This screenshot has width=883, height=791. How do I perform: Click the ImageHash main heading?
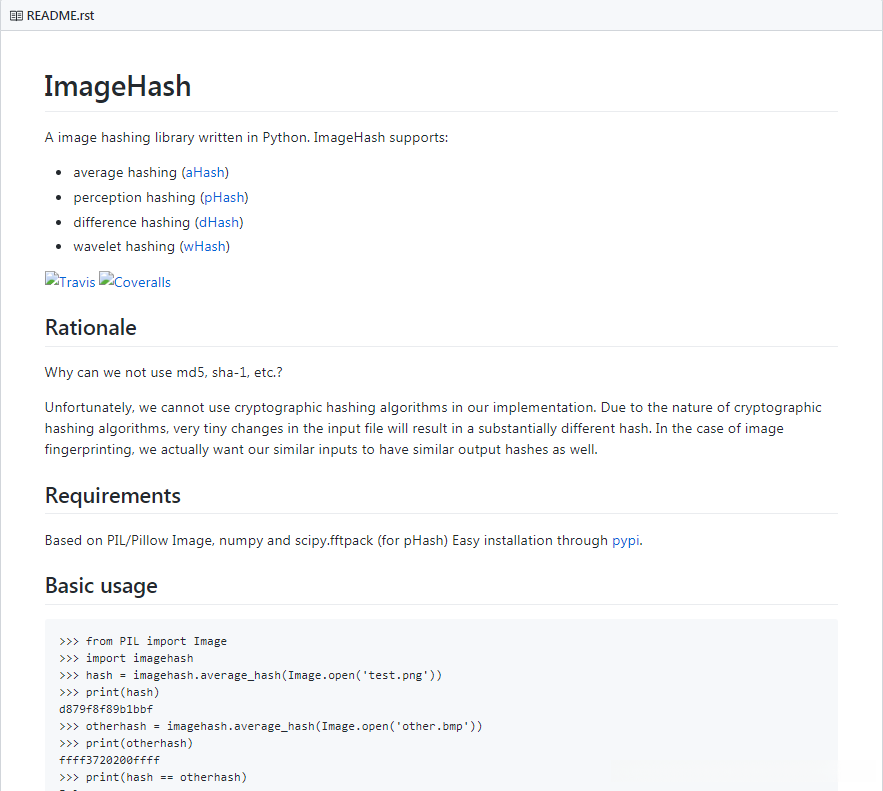[117, 87]
